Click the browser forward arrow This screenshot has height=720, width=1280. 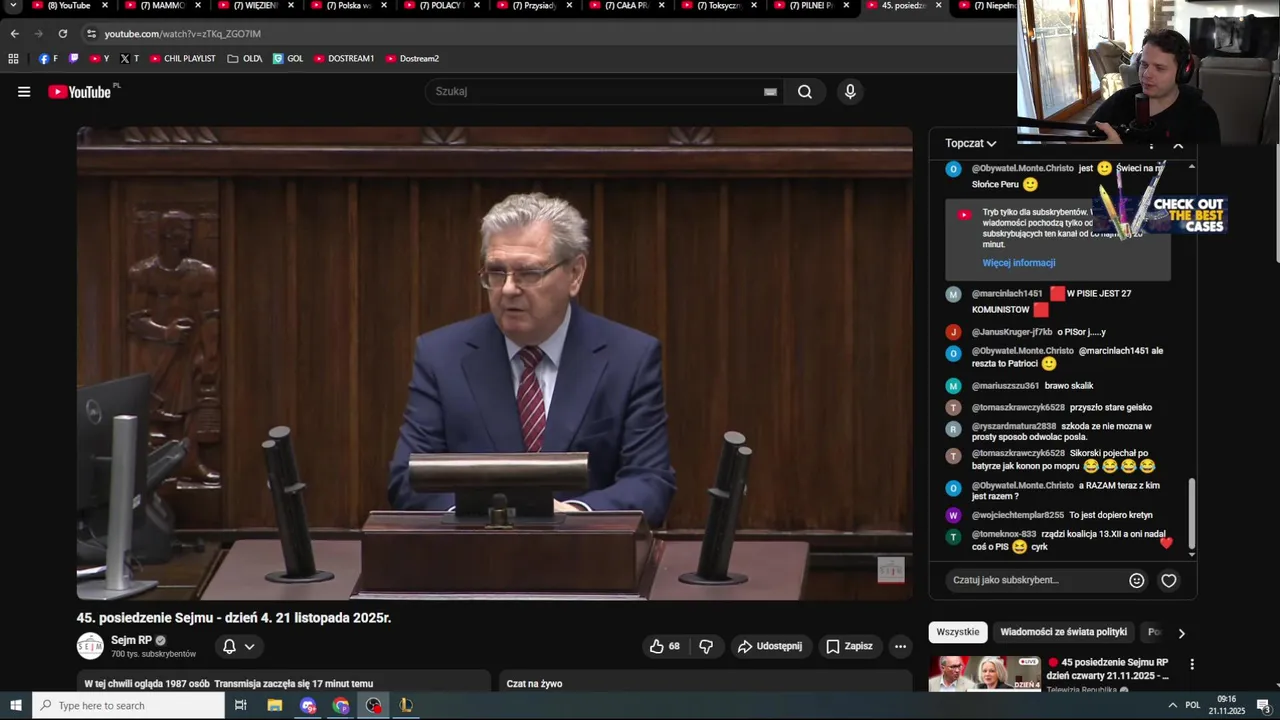point(38,33)
